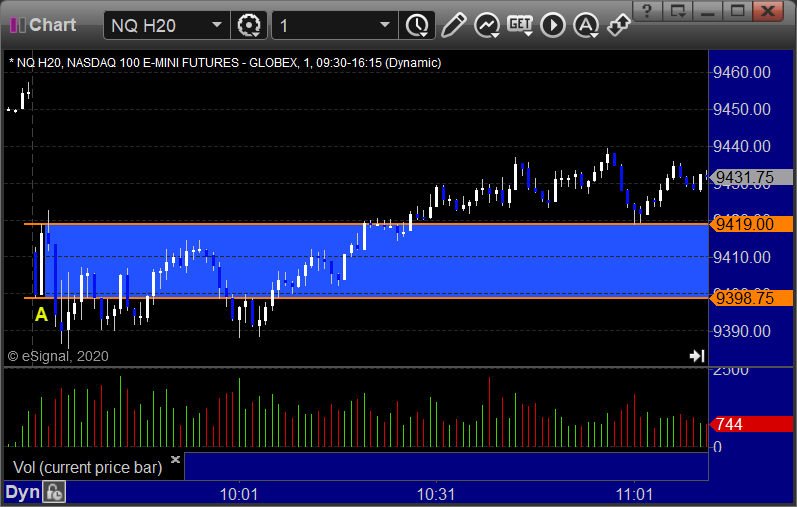Close the chart window with red X
Screen dimensions: 797x507
coord(768,11)
